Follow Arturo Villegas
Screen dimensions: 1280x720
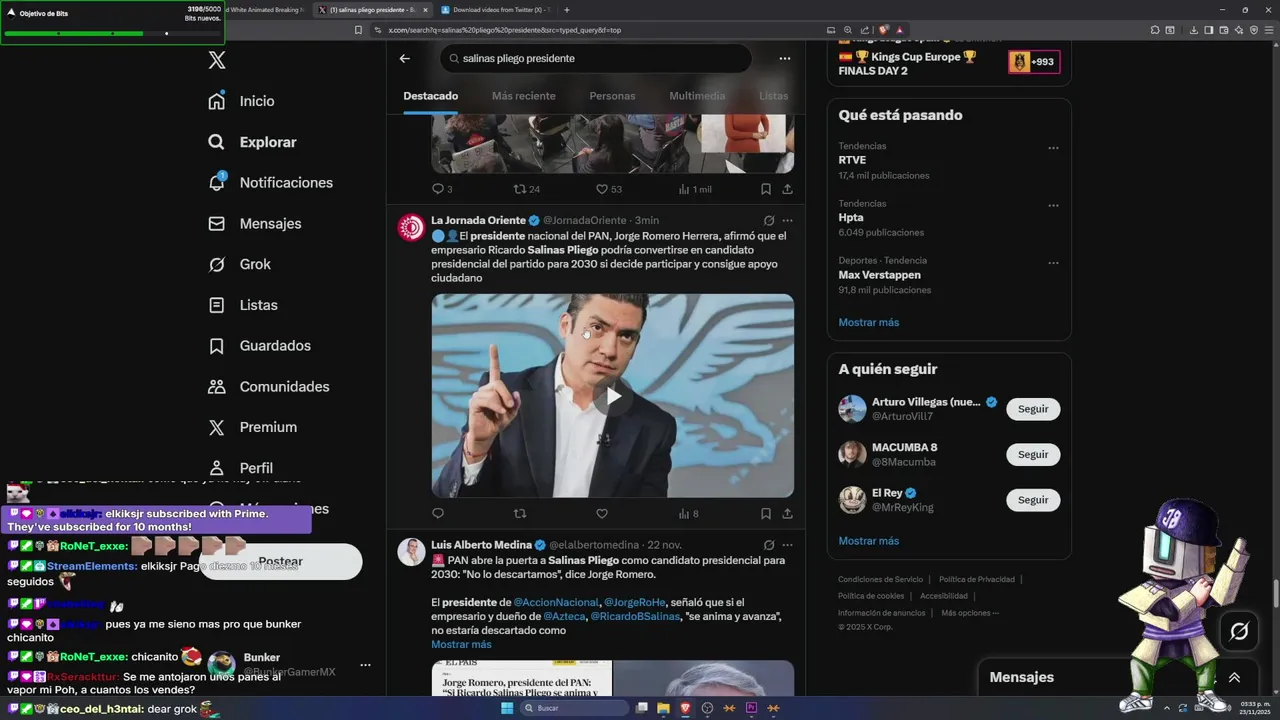point(1033,409)
